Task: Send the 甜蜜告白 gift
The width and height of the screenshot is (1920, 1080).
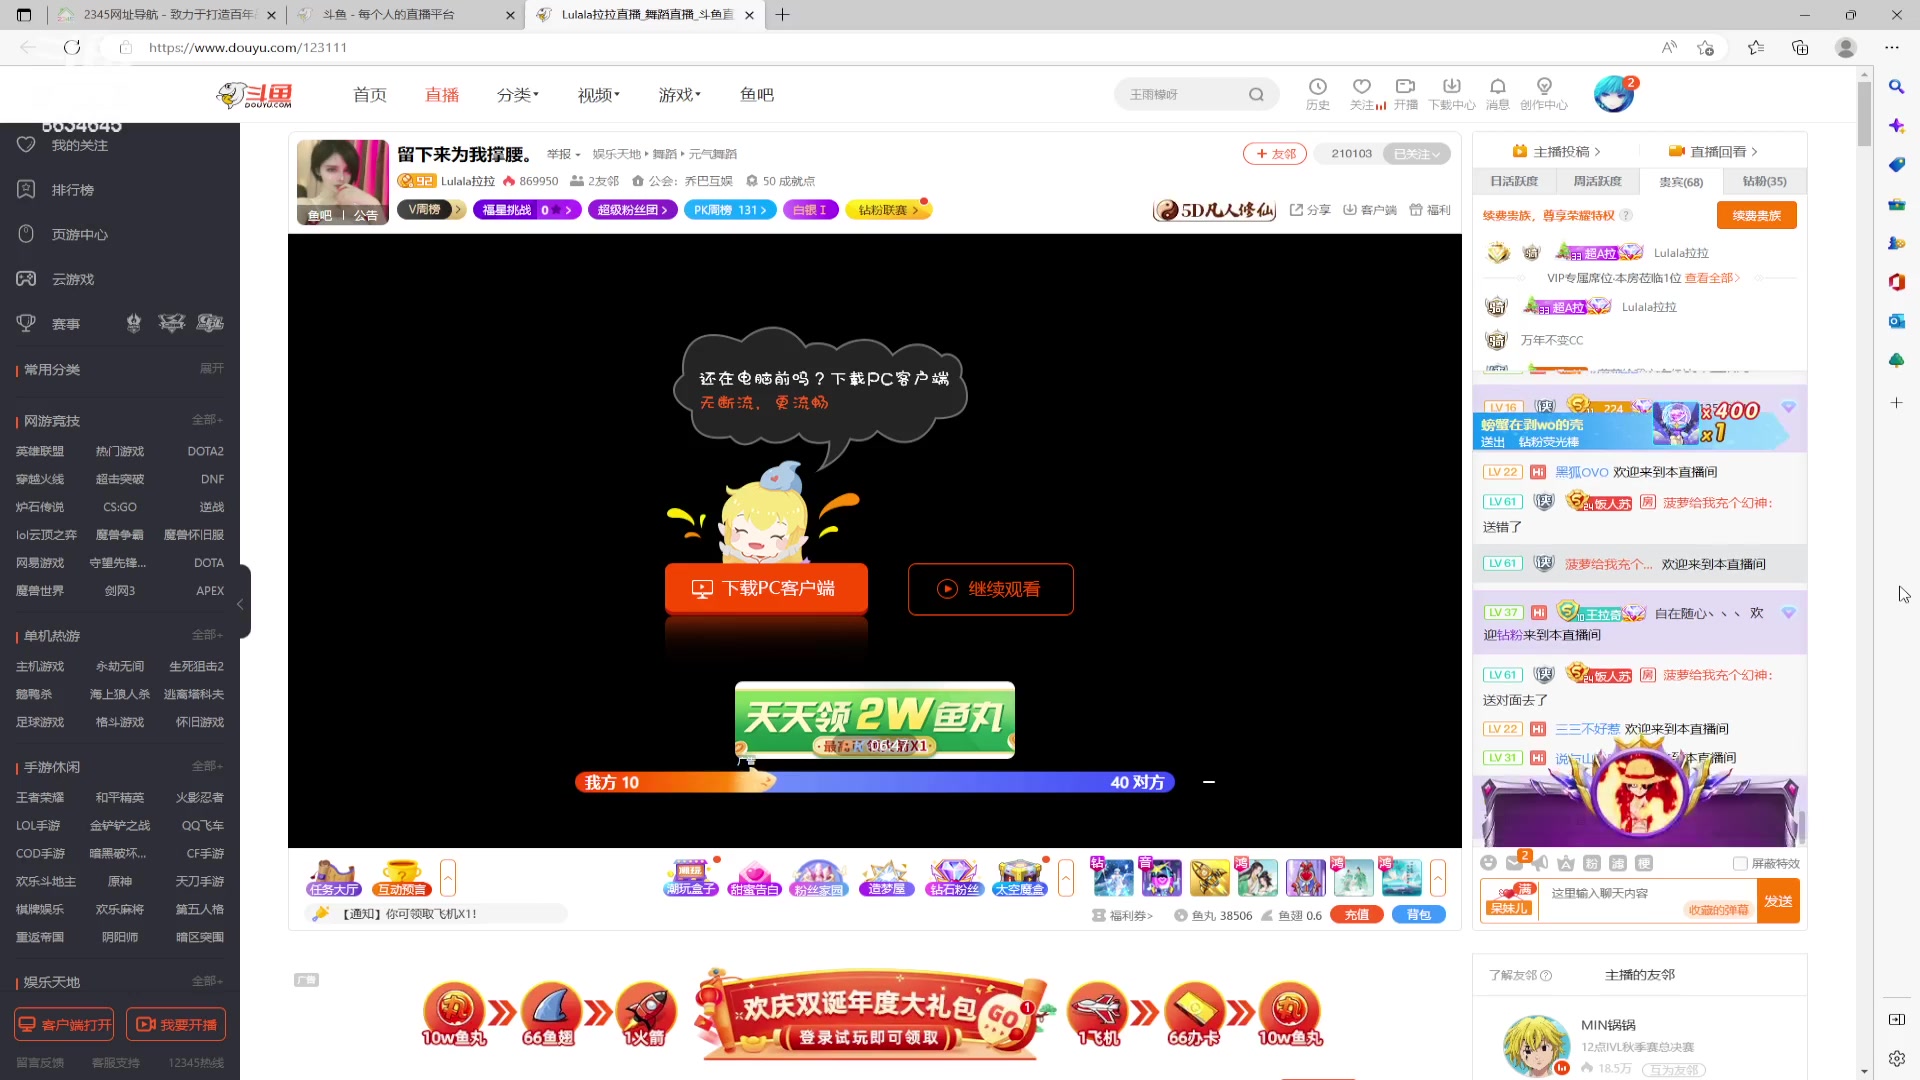Action: (755, 875)
